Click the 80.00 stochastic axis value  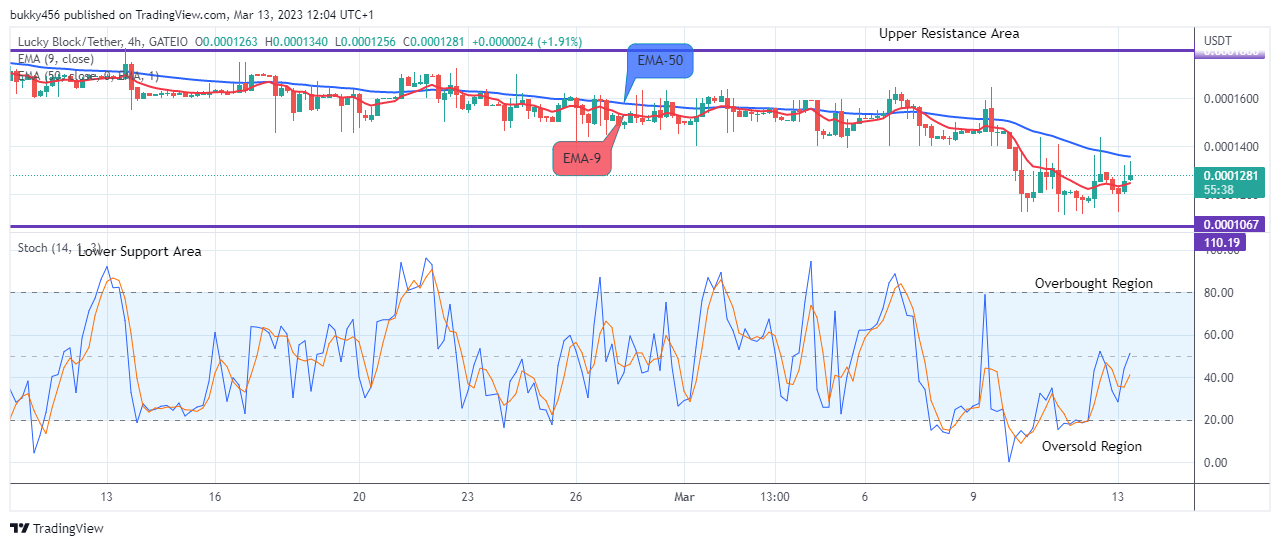click(x=1217, y=293)
